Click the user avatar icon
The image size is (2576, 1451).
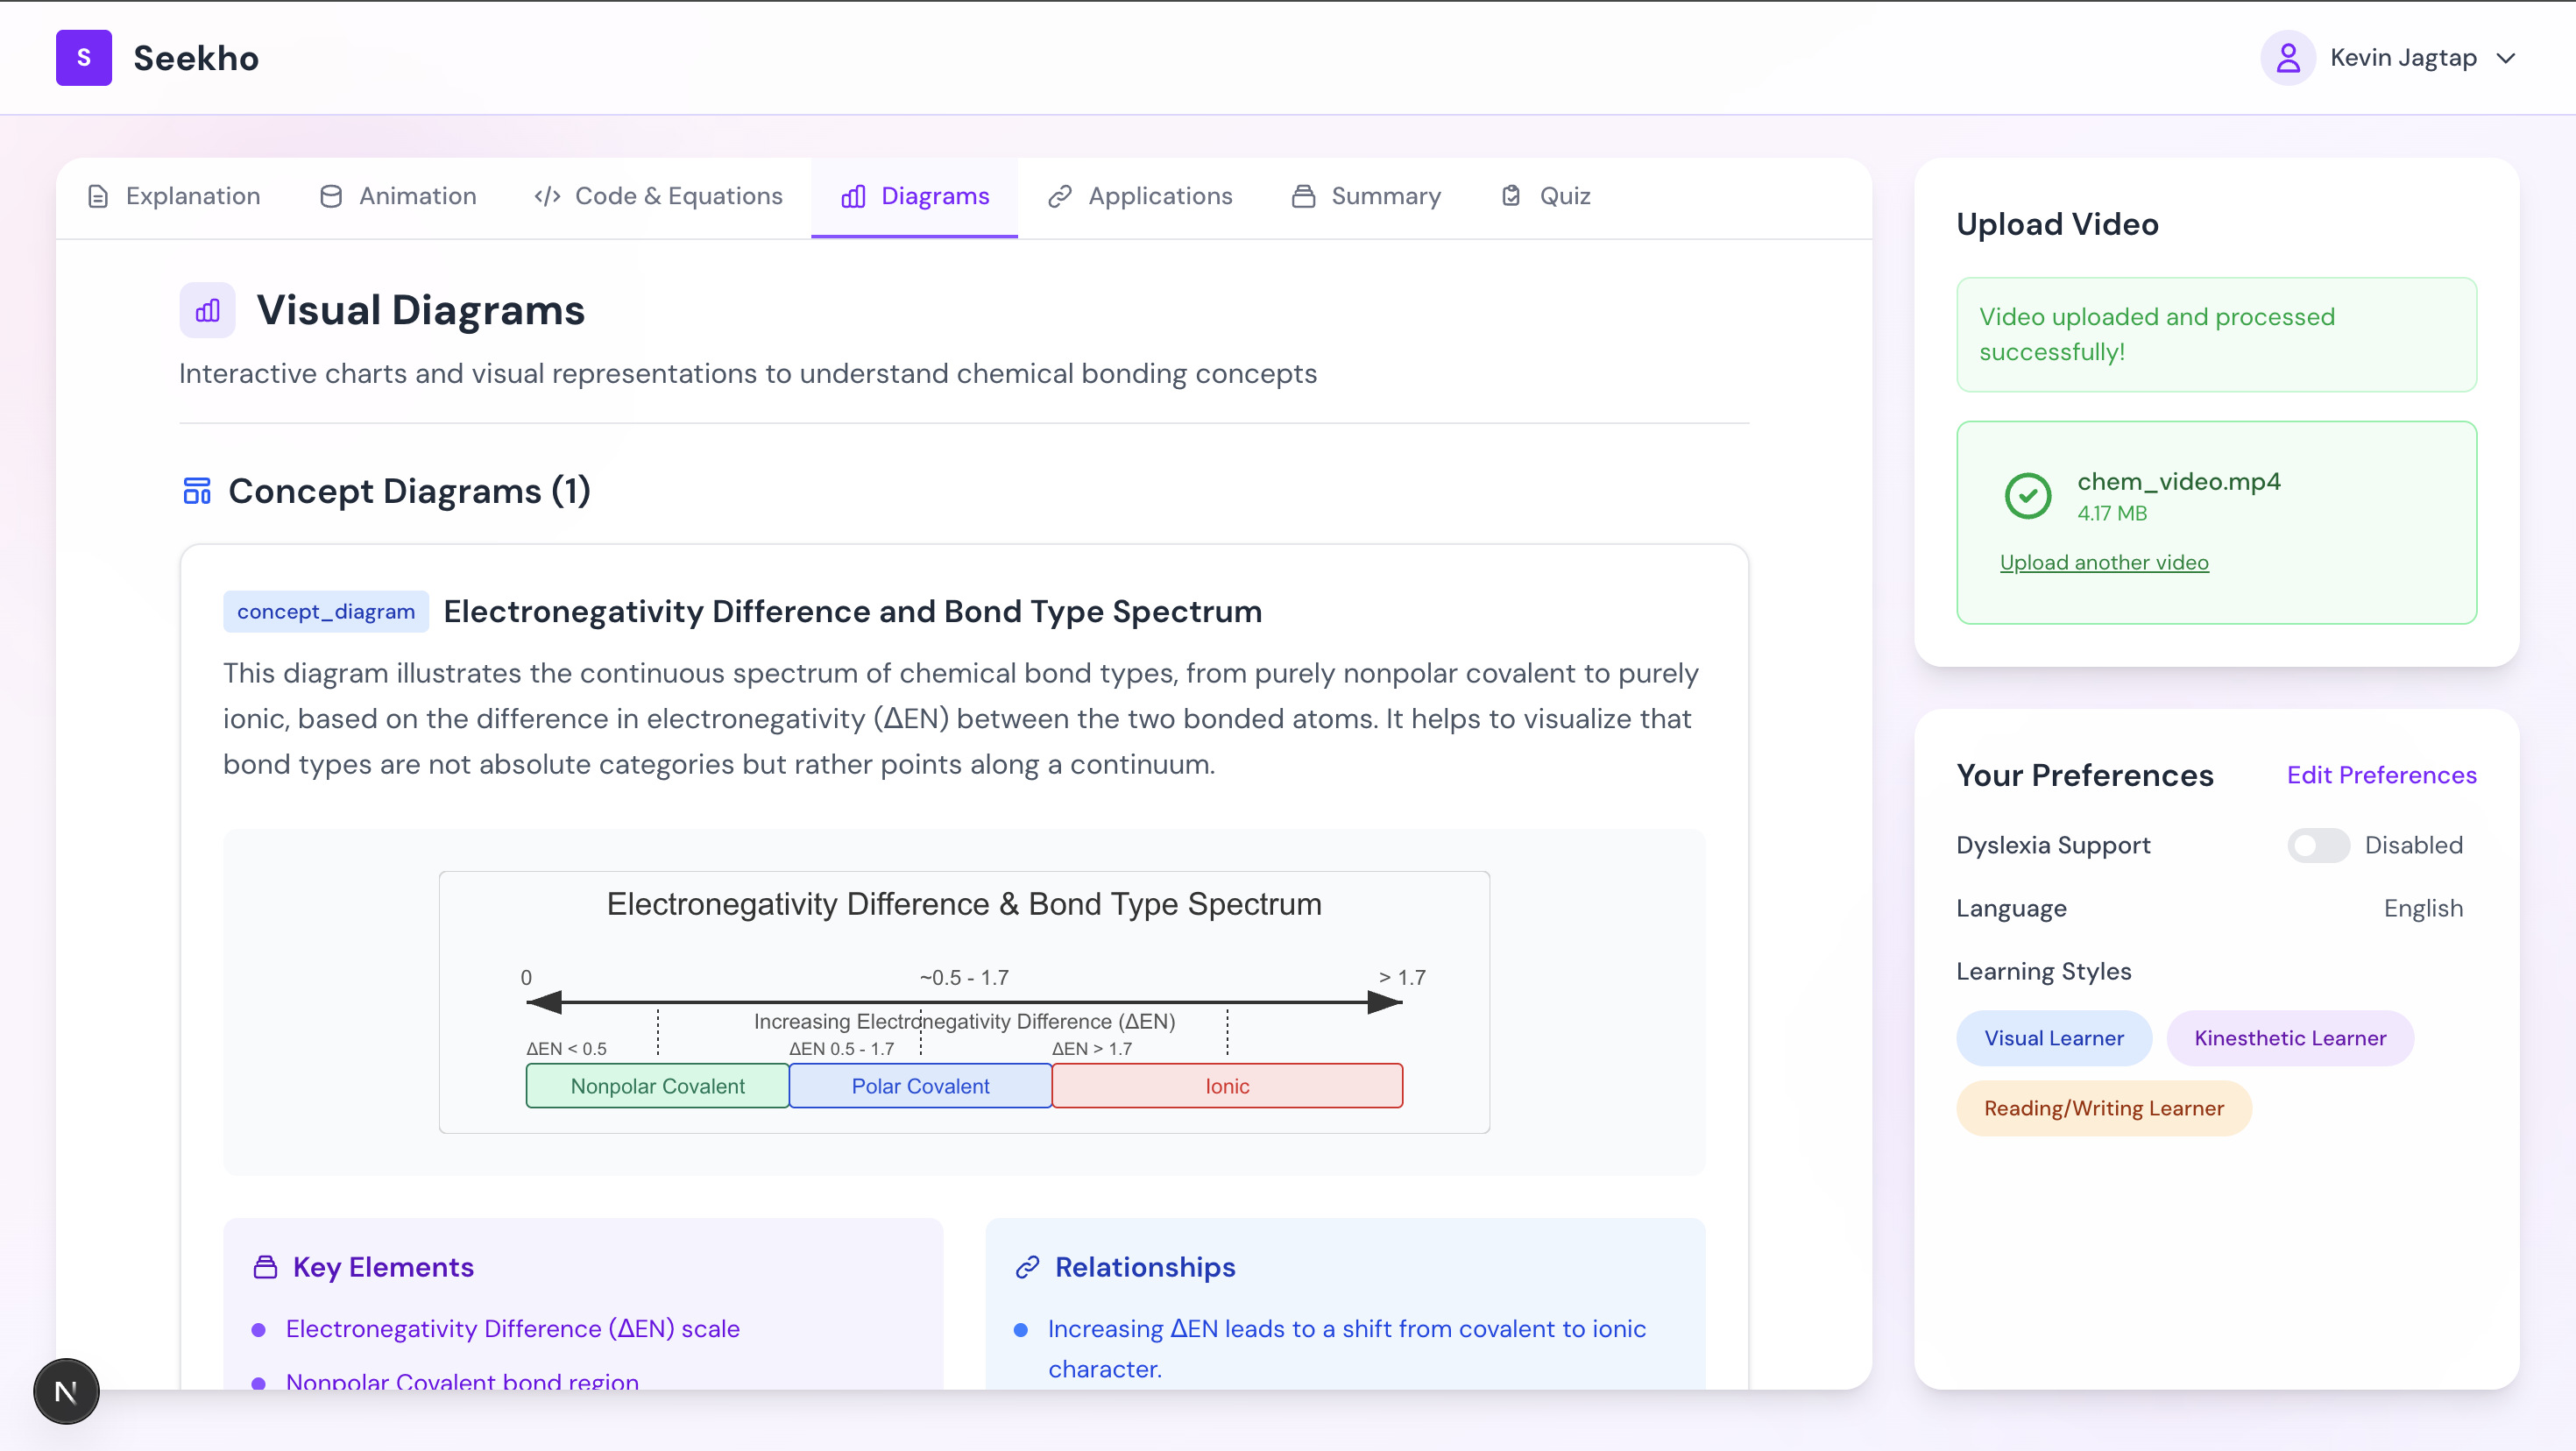(x=2287, y=58)
